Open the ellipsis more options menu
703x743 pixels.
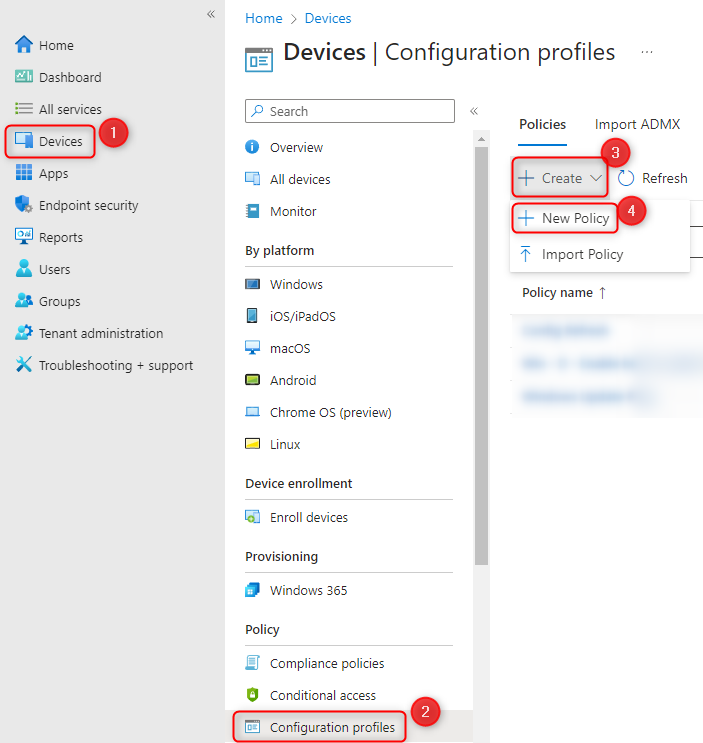point(647,52)
